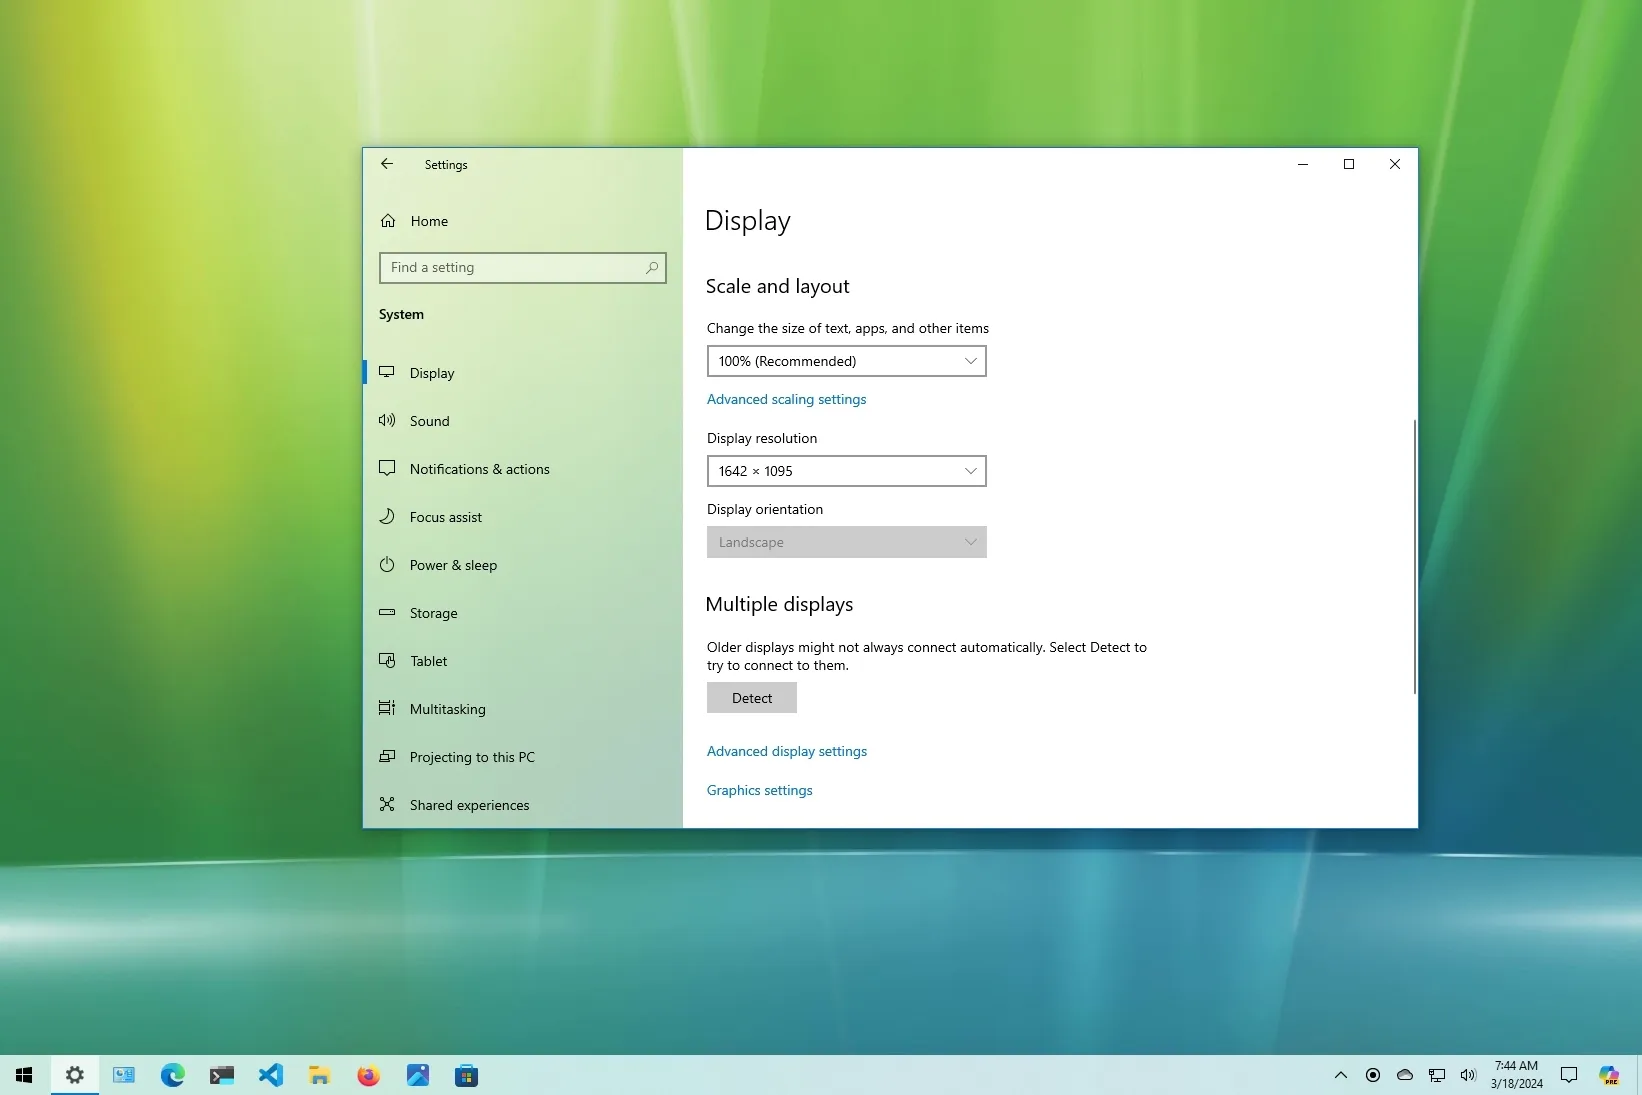Click the Detect button for older displays
This screenshot has width=1642, height=1095.
click(x=751, y=697)
